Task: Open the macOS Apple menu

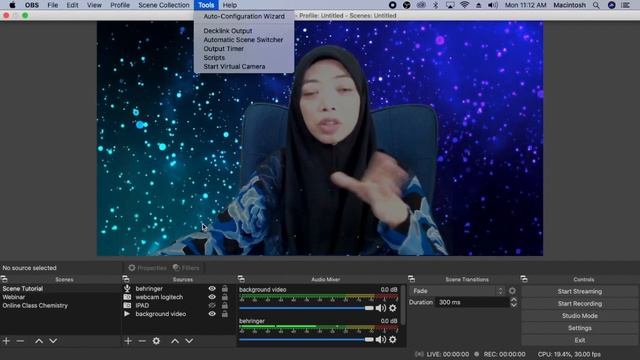Action: pos(12,5)
